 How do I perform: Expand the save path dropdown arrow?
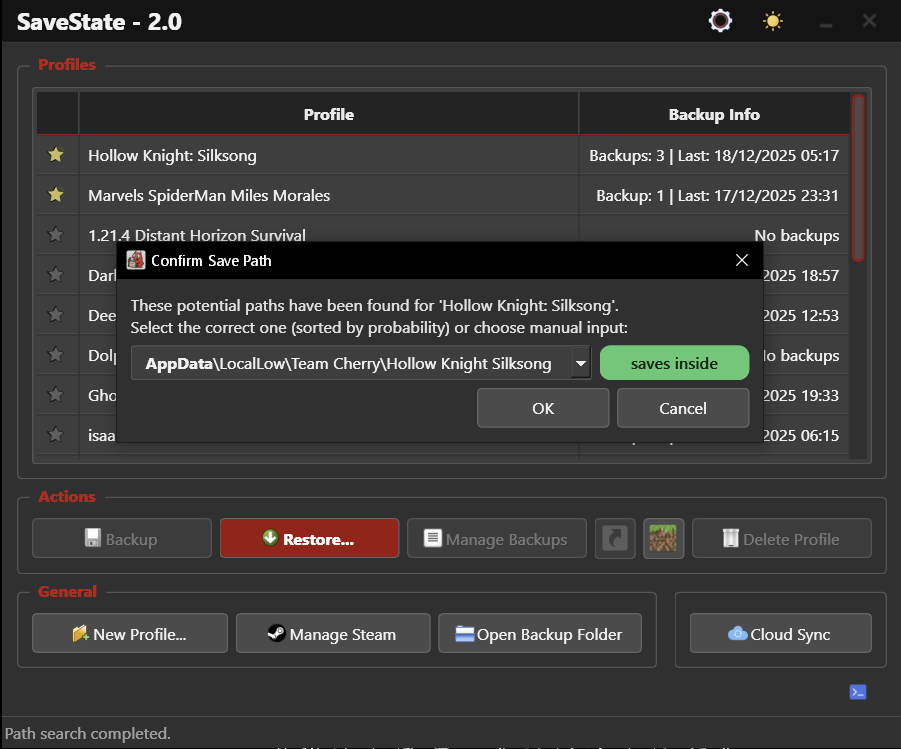tap(580, 364)
